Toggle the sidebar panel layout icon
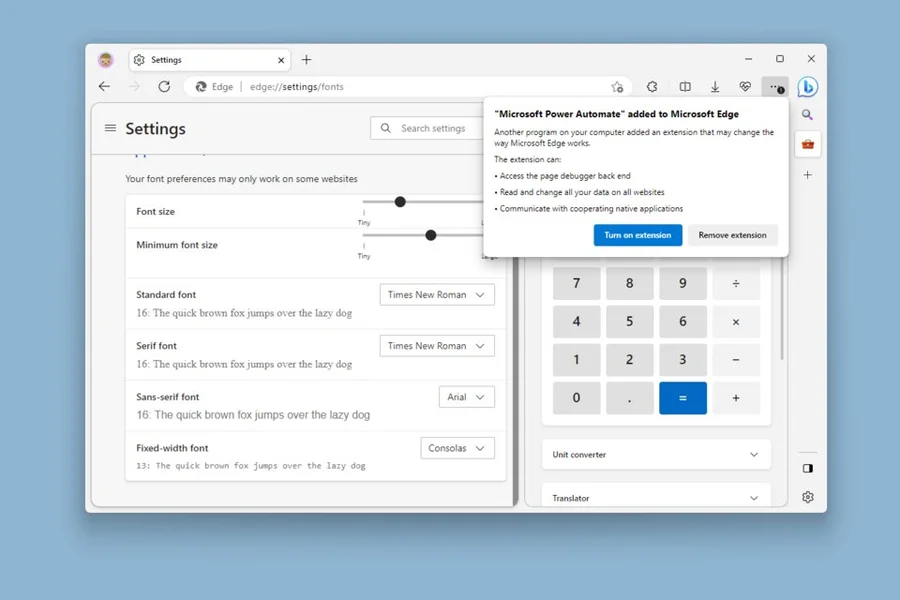900x600 pixels. point(808,469)
